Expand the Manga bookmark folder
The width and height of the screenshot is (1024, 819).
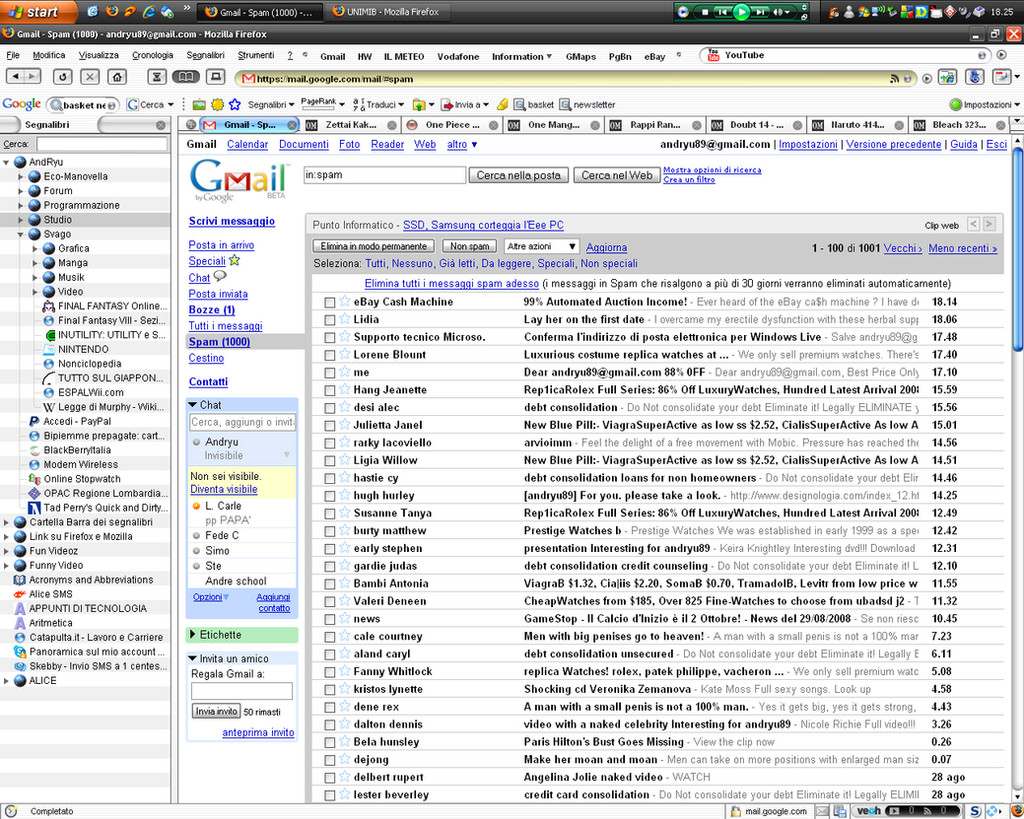point(35,263)
